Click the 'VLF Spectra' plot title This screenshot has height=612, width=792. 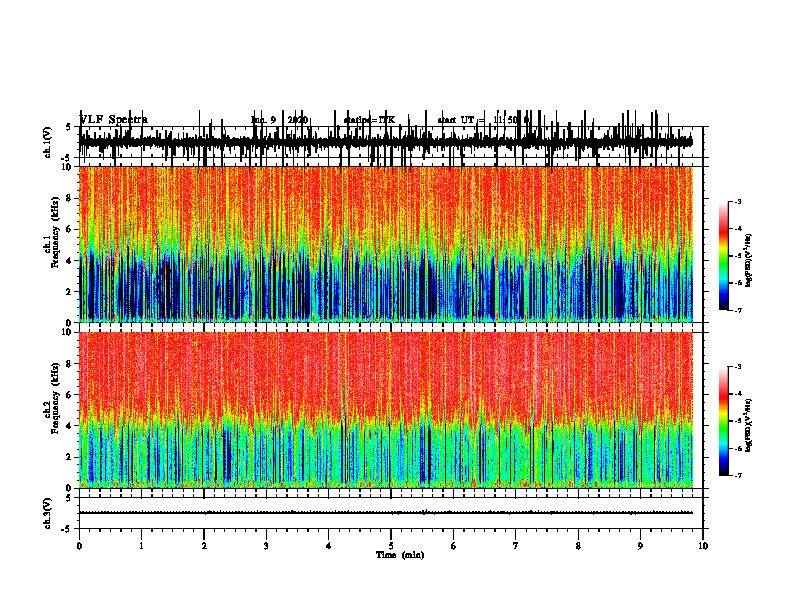(114, 120)
